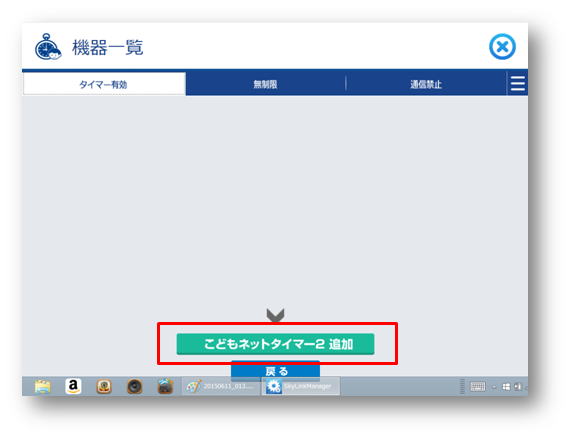Click the こどもネットタイマー2 追加 button
Viewport: 570px width, 438px height.
(x=275, y=344)
